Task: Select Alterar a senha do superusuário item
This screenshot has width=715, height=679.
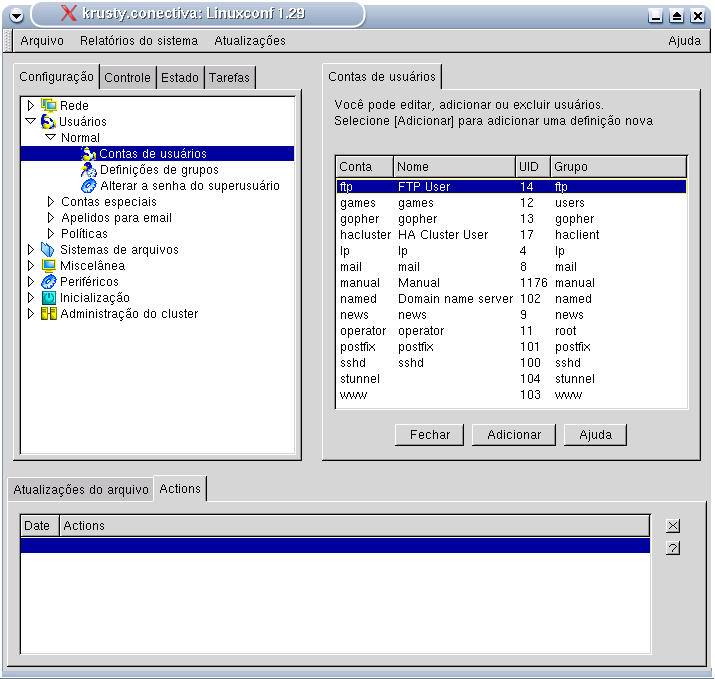Action: [190, 186]
